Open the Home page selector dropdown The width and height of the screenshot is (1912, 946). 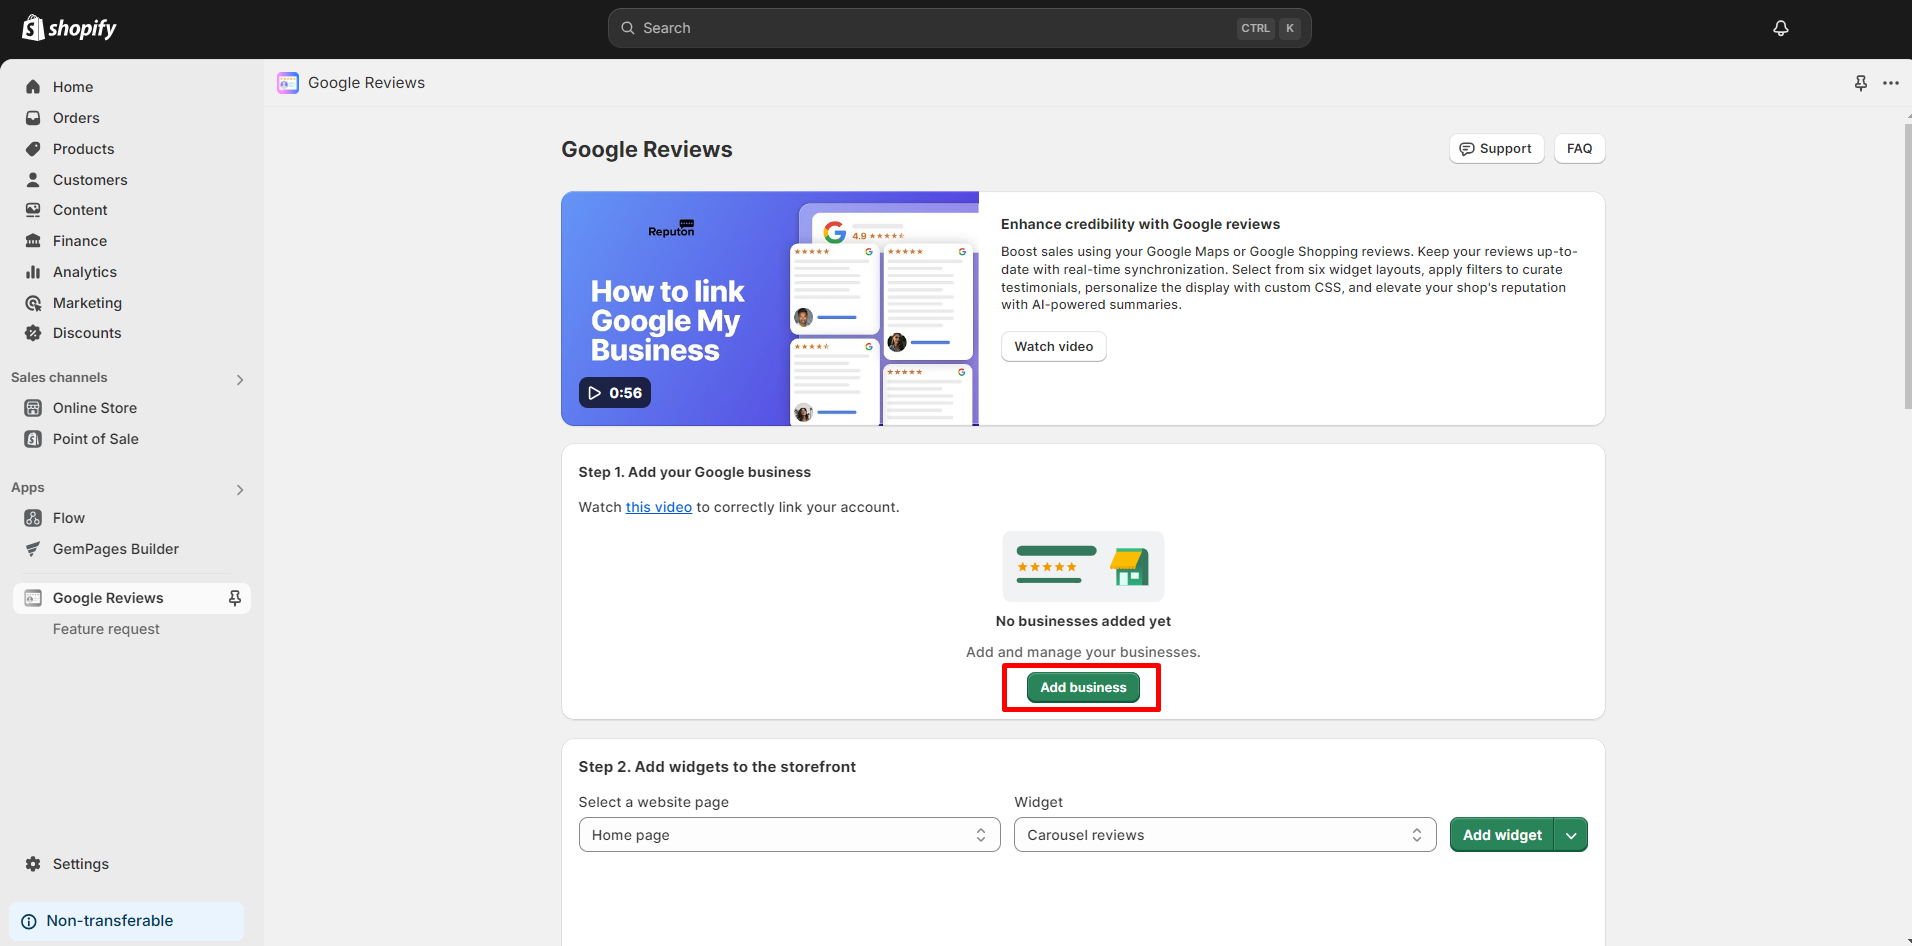pos(789,834)
